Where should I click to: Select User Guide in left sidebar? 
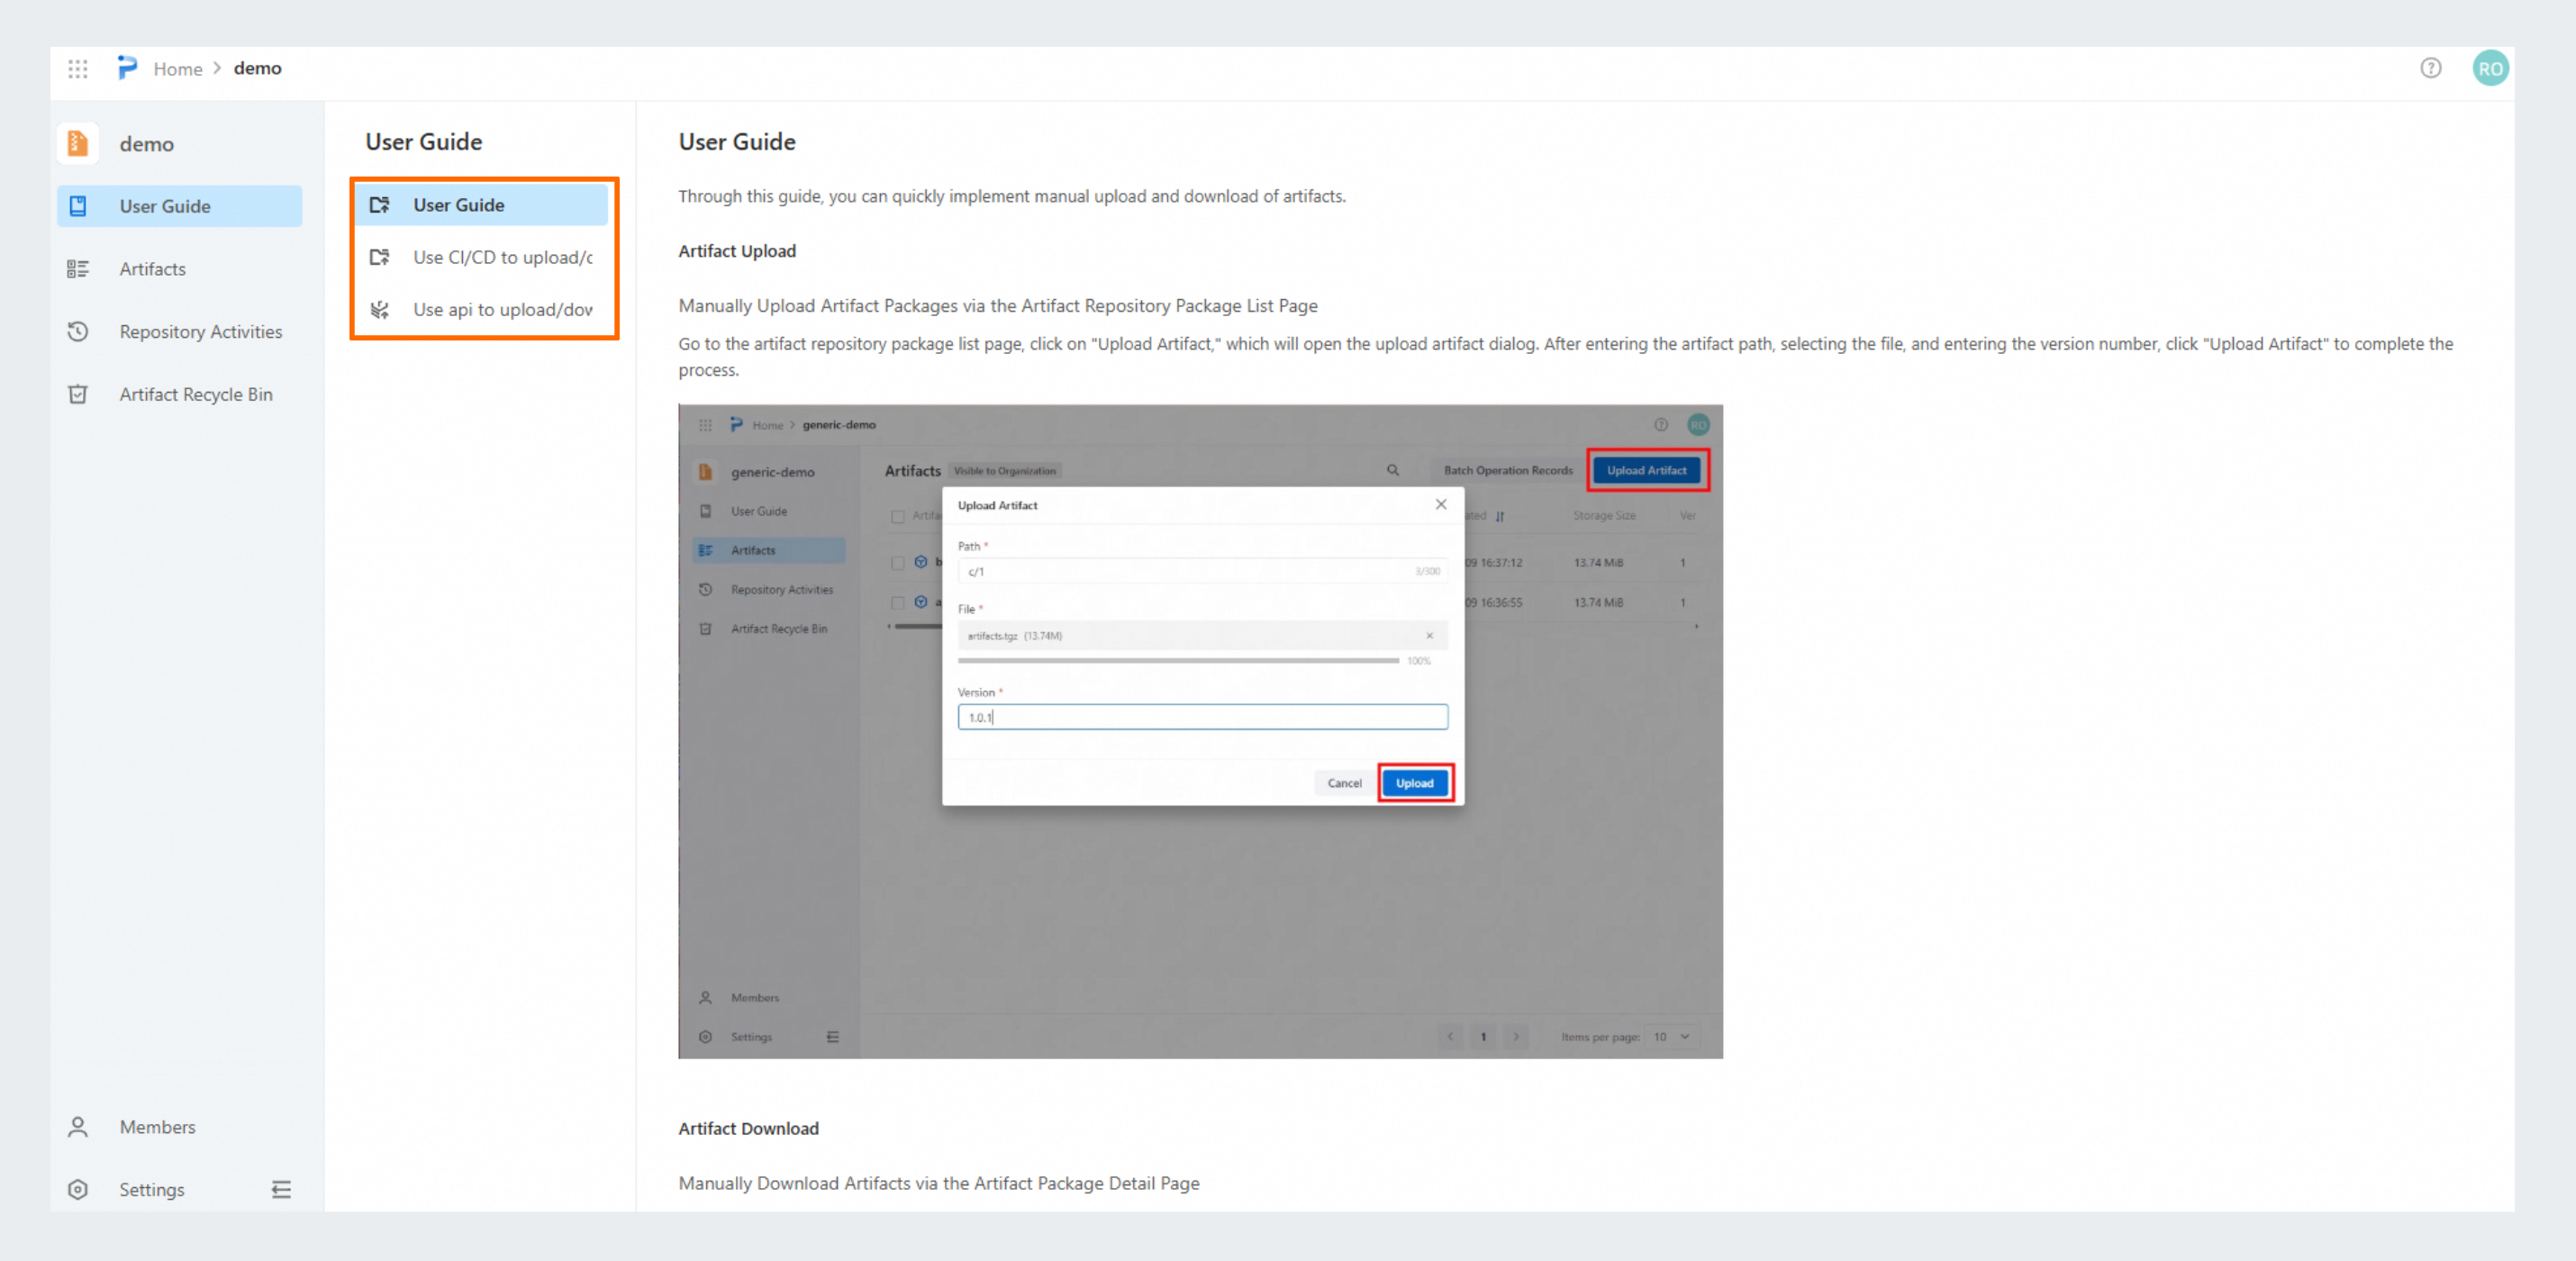pos(165,206)
